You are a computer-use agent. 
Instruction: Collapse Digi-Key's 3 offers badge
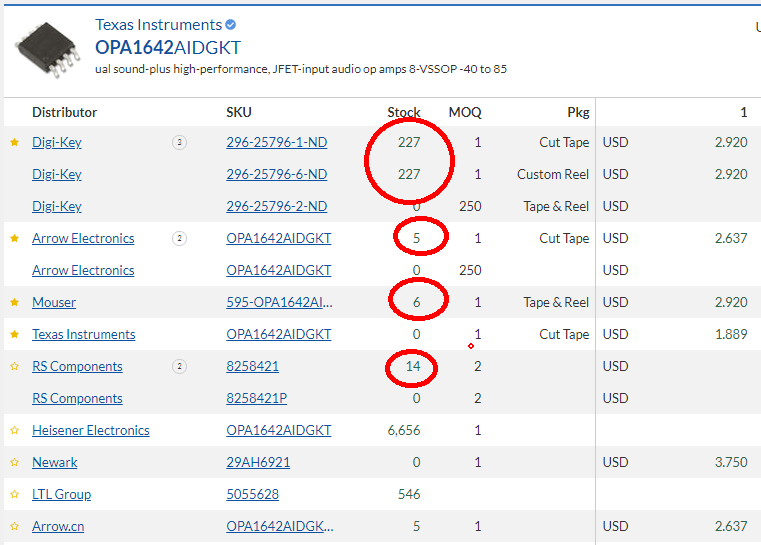[180, 142]
